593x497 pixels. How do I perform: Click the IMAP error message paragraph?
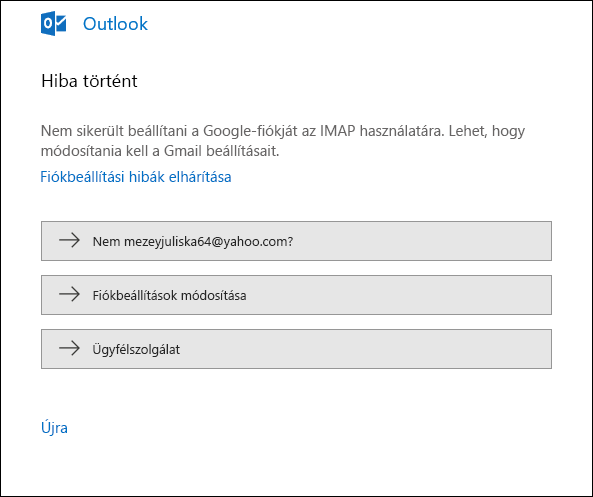(283, 141)
